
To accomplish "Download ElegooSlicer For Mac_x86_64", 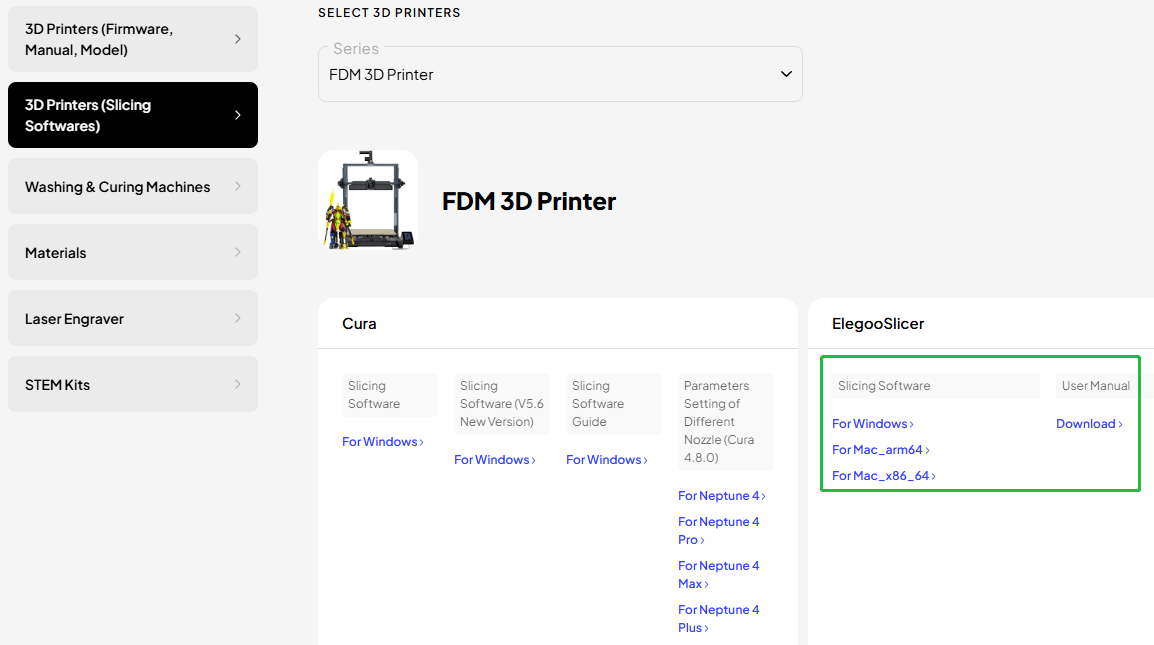I will coord(883,476).
